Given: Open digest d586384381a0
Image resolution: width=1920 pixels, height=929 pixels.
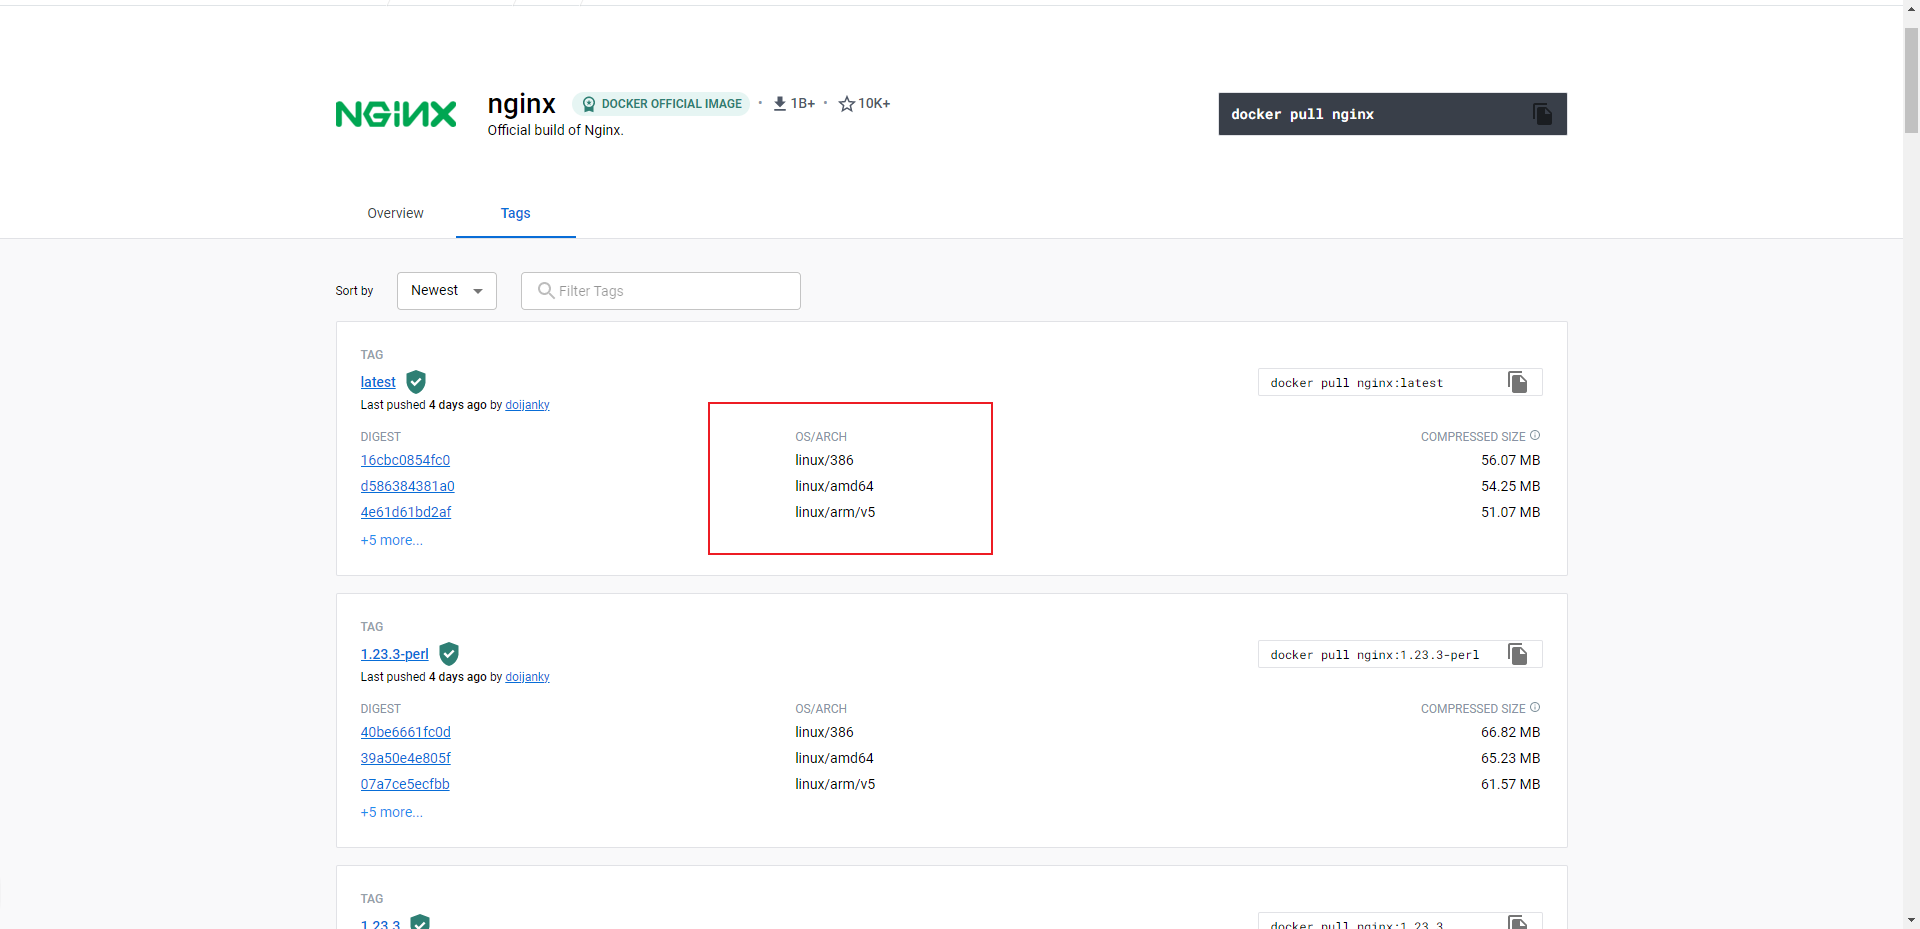Looking at the screenshot, I should [x=408, y=486].
